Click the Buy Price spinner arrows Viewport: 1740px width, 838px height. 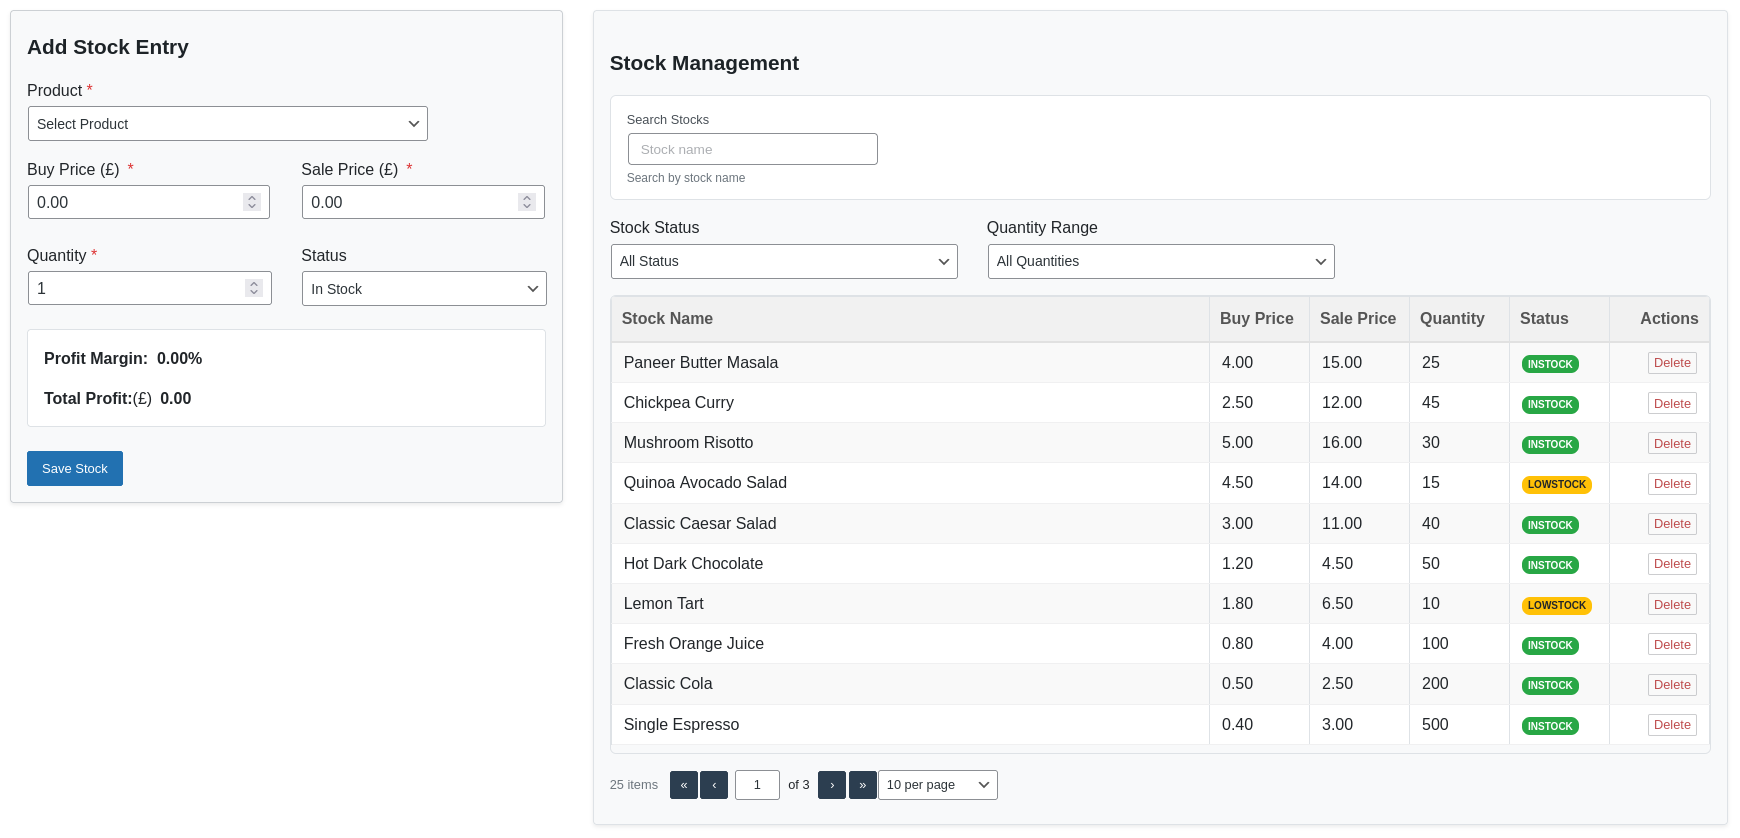pyautogui.click(x=252, y=202)
